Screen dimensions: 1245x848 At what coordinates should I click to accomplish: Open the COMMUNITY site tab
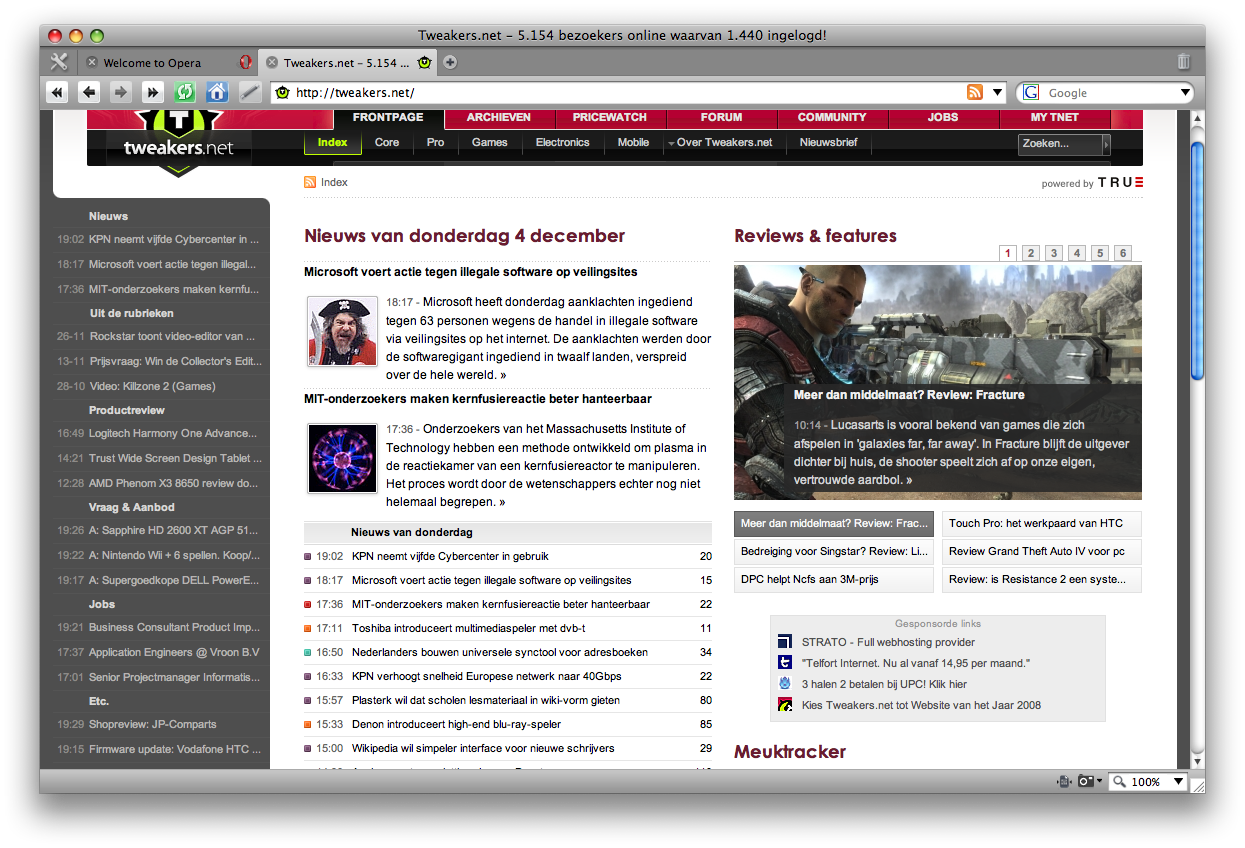(832, 118)
